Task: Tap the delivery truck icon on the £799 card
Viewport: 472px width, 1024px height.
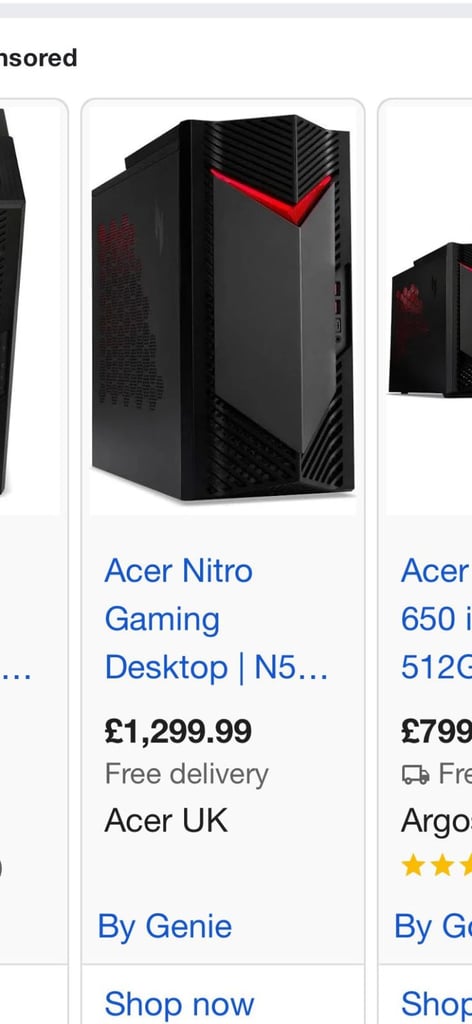Action: [x=415, y=775]
